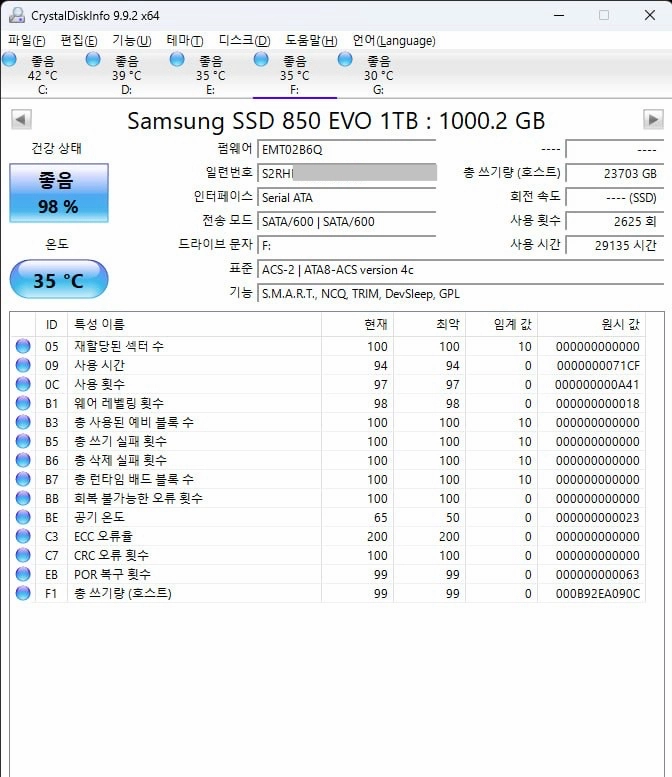Screen dimensions: 672x777
Task: Click the status orb of attribute 05
Action: point(23,346)
